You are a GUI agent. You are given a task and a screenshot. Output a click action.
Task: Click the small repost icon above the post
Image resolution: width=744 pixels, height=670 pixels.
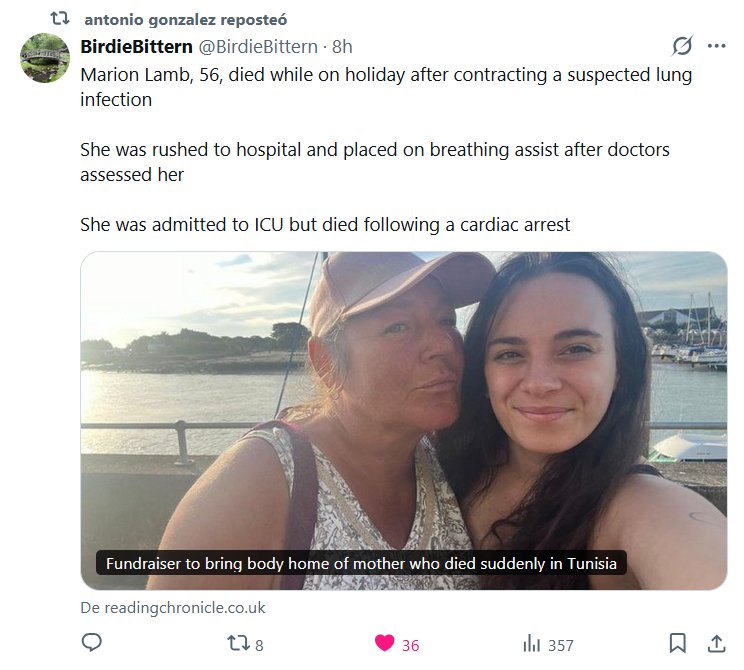[59, 19]
